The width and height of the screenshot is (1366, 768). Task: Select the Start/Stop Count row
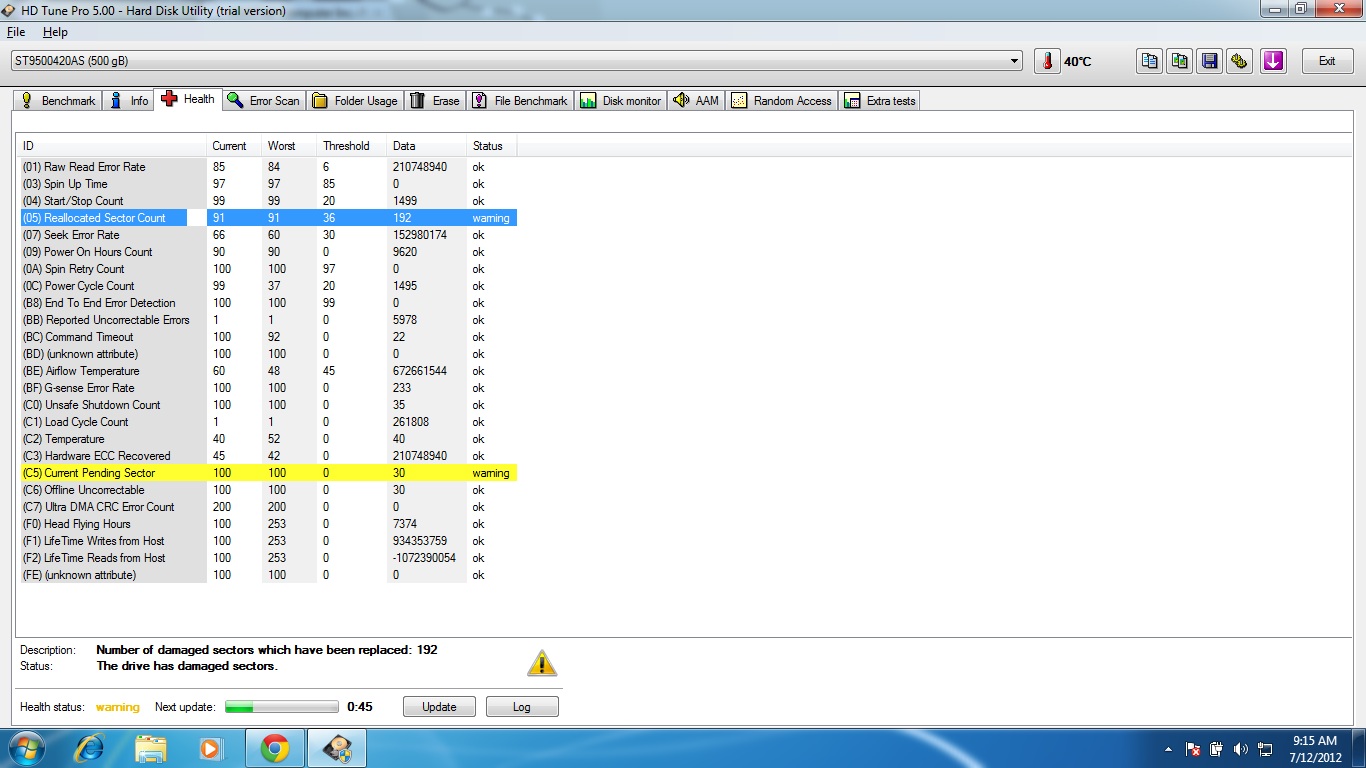[267, 201]
